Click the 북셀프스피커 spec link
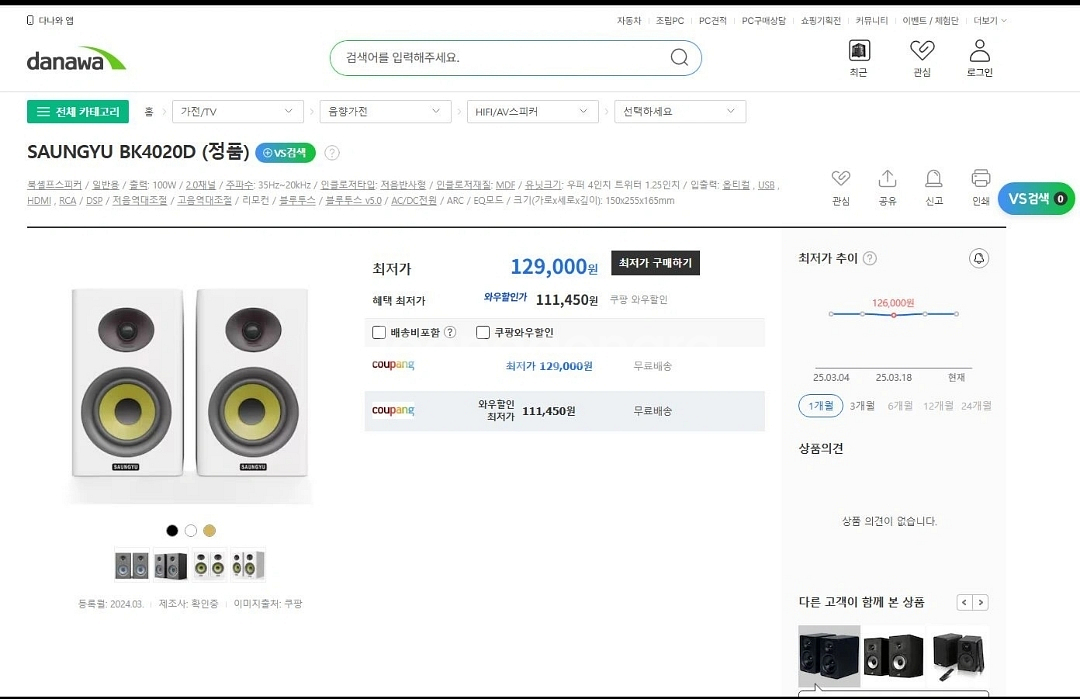 54,185
